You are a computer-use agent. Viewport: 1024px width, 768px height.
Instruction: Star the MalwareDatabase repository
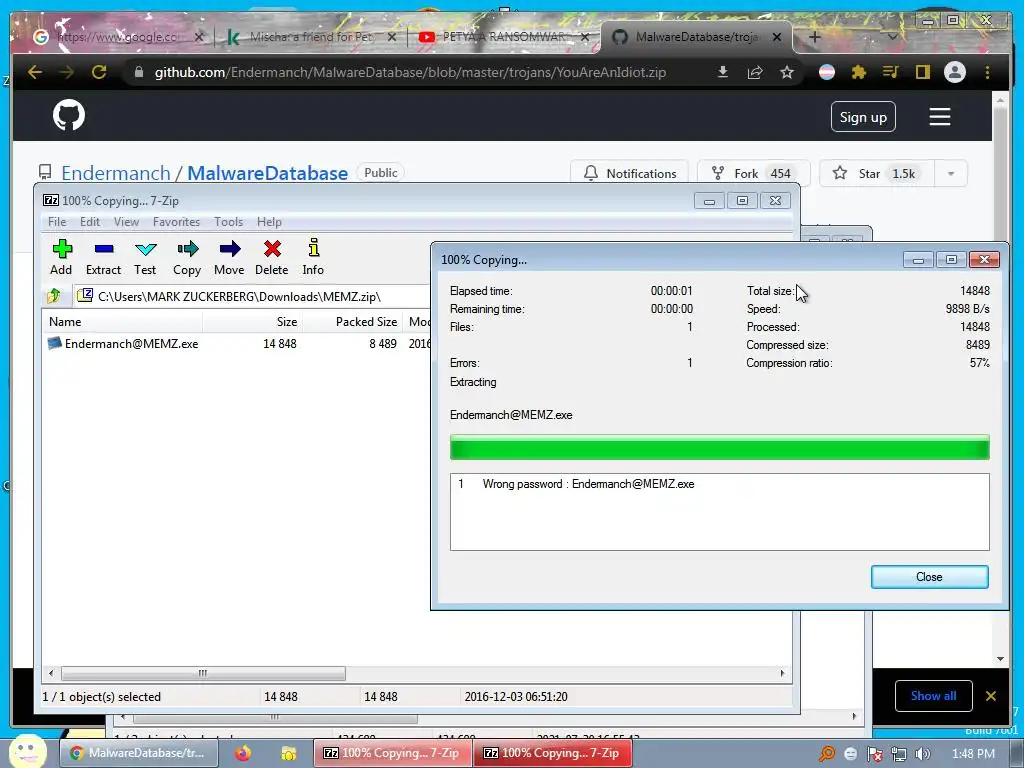tap(877, 174)
